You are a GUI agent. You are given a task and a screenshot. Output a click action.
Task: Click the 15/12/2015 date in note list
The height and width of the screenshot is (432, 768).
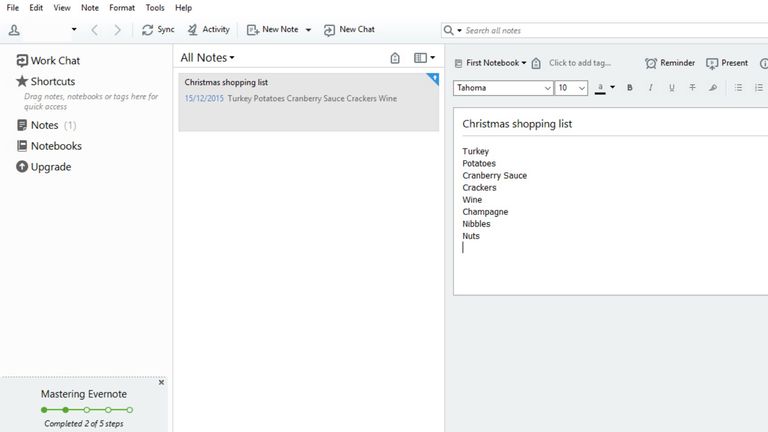pyautogui.click(x=204, y=98)
